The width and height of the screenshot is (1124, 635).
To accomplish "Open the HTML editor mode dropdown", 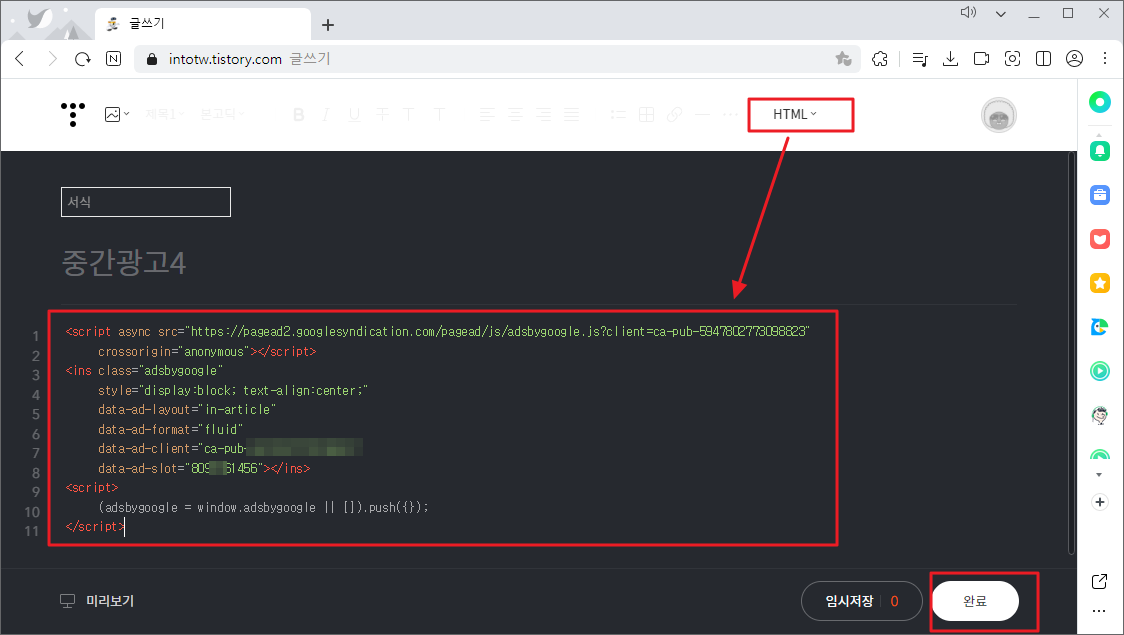I will (794, 114).
